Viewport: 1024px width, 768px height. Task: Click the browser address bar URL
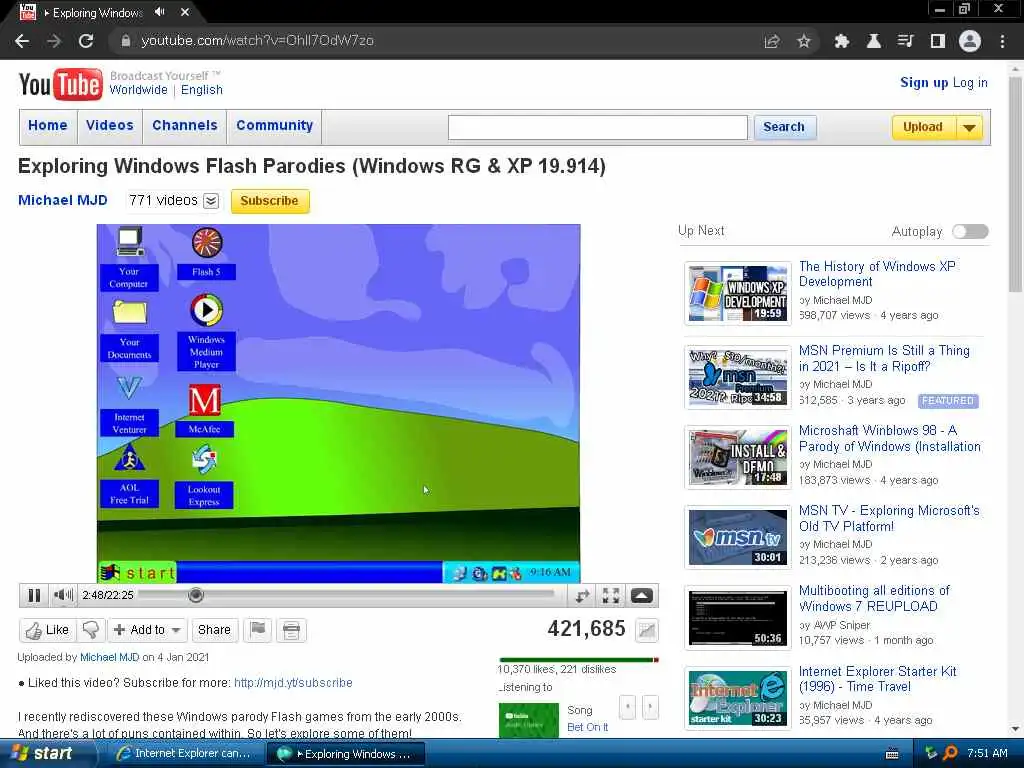(257, 40)
